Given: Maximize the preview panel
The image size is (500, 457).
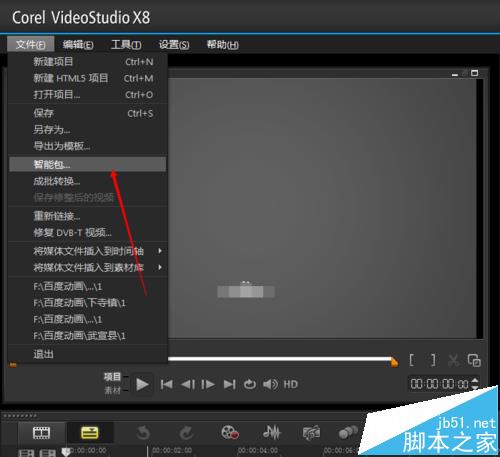Looking at the screenshot, I should 475,73.
